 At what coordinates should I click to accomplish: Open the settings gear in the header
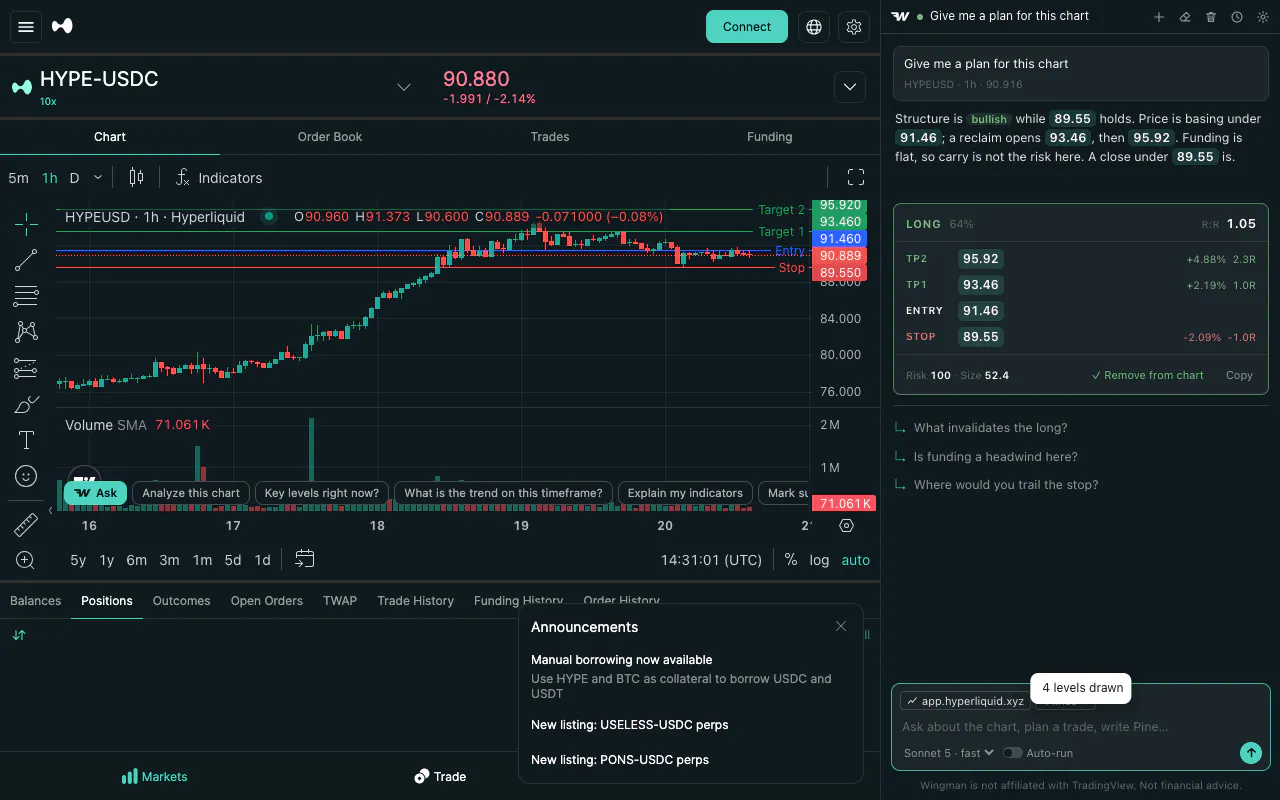tap(854, 27)
